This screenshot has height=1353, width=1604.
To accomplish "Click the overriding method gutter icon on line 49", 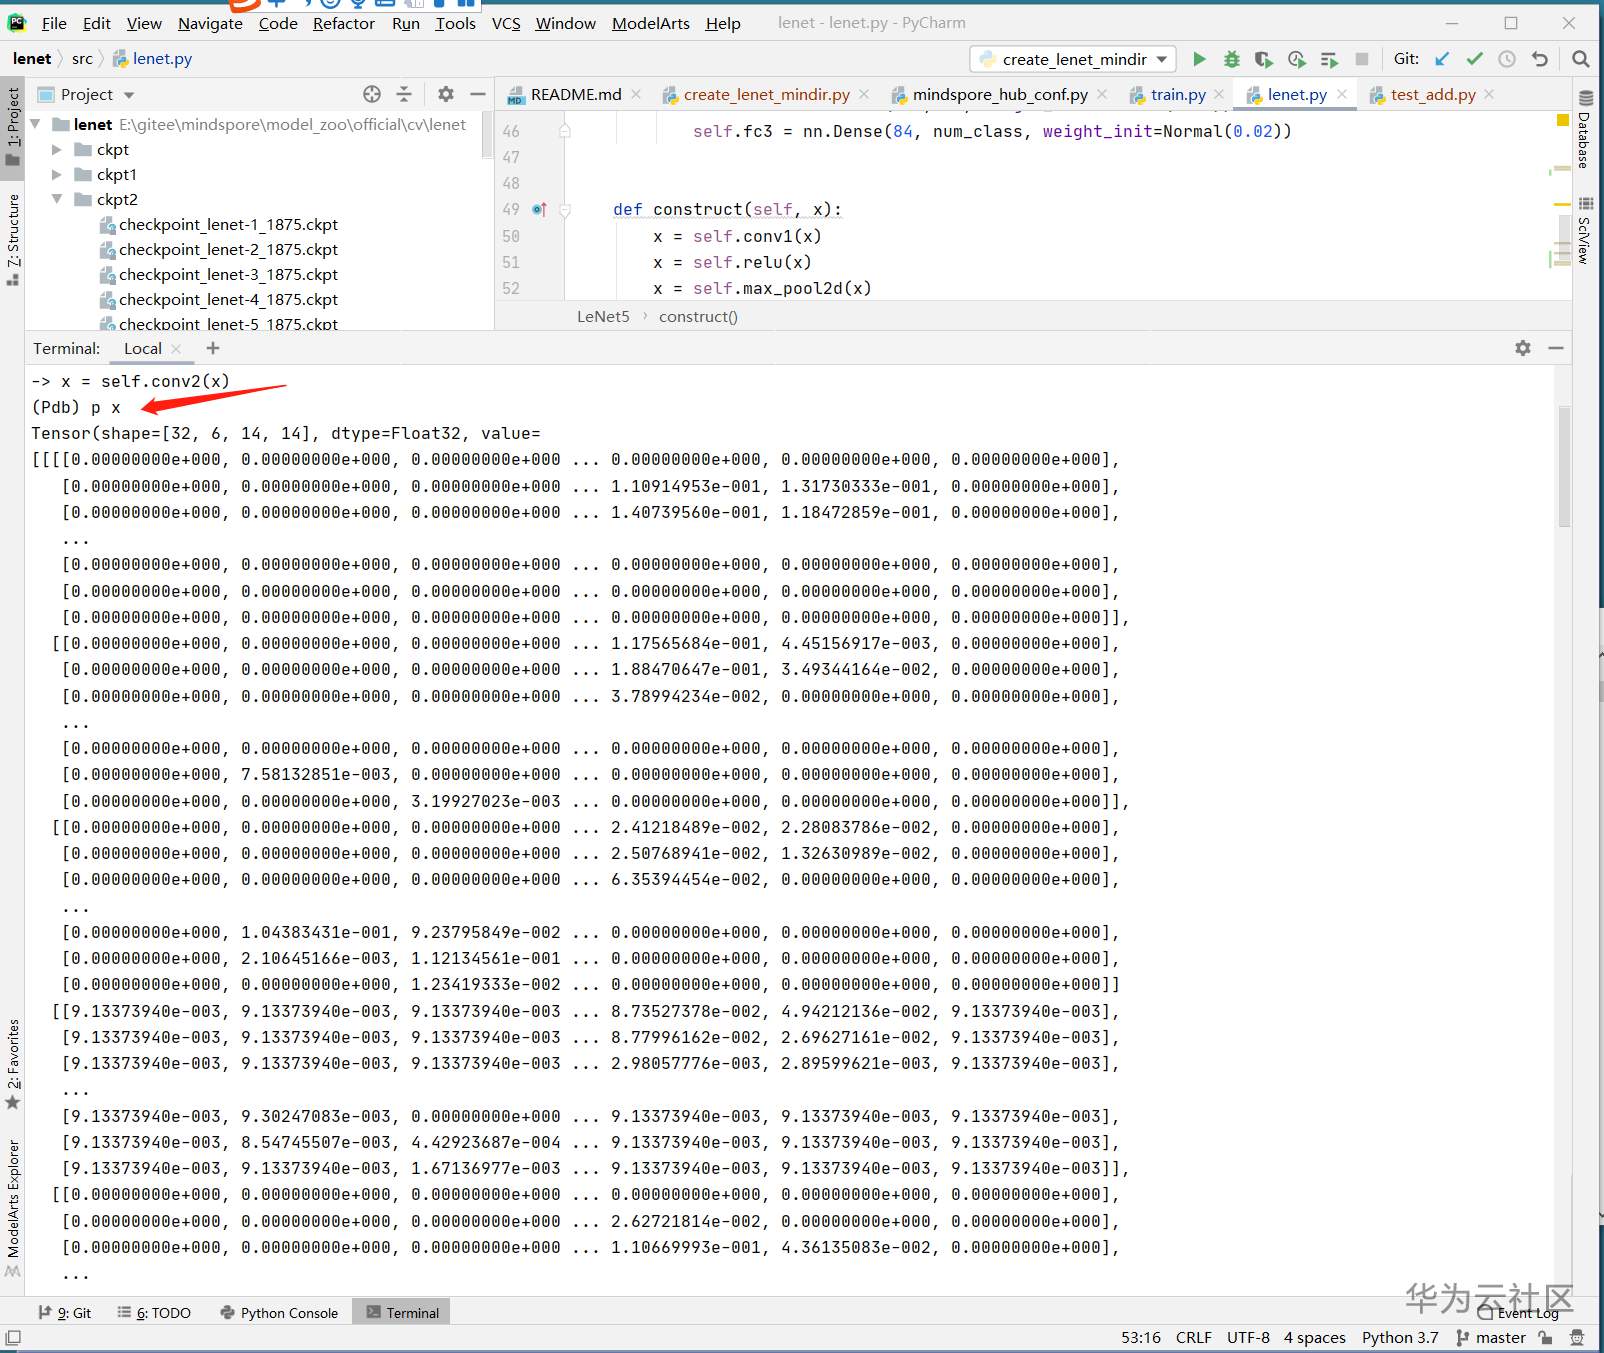I will tap(539, 210).
